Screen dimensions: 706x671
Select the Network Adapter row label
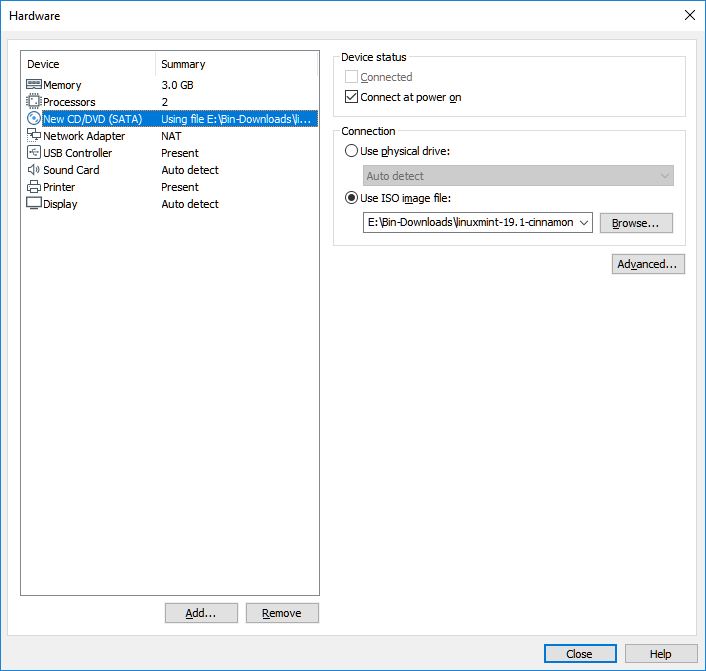(x=84, y=136)
